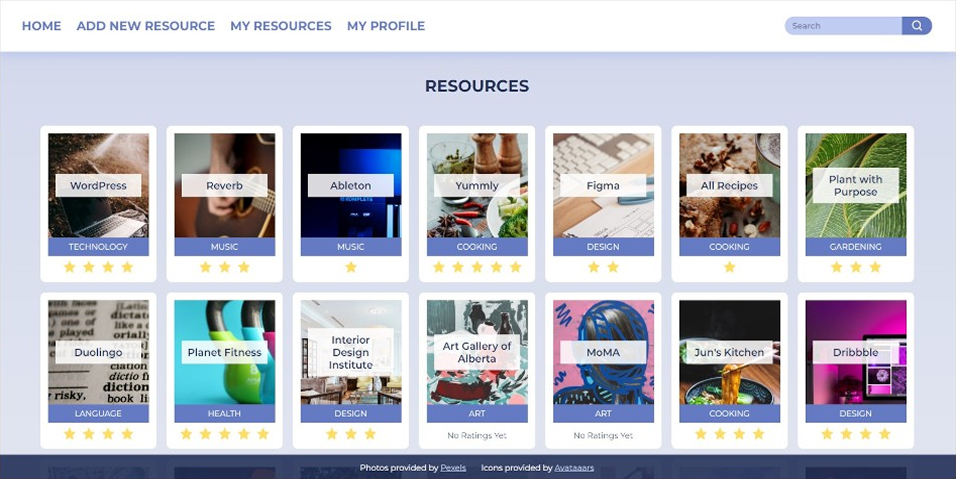
Task: Click ART category on Art Gallery of Alberta card
Action: click(x=477, y=413)
